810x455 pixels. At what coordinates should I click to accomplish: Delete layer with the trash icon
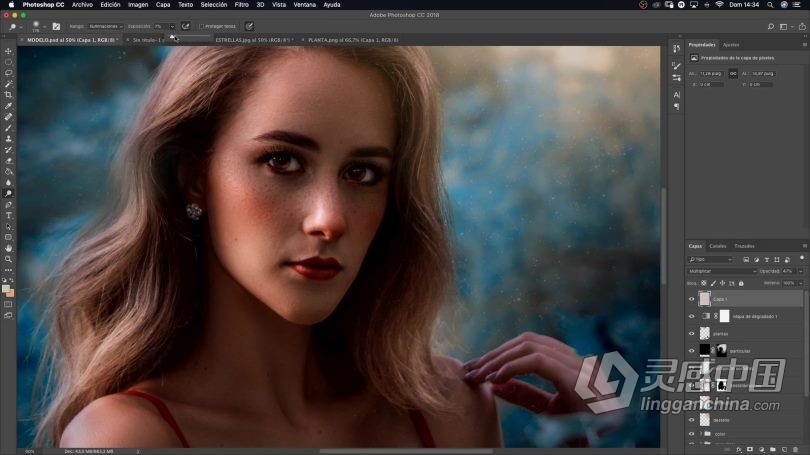click(x=796, y=449)
